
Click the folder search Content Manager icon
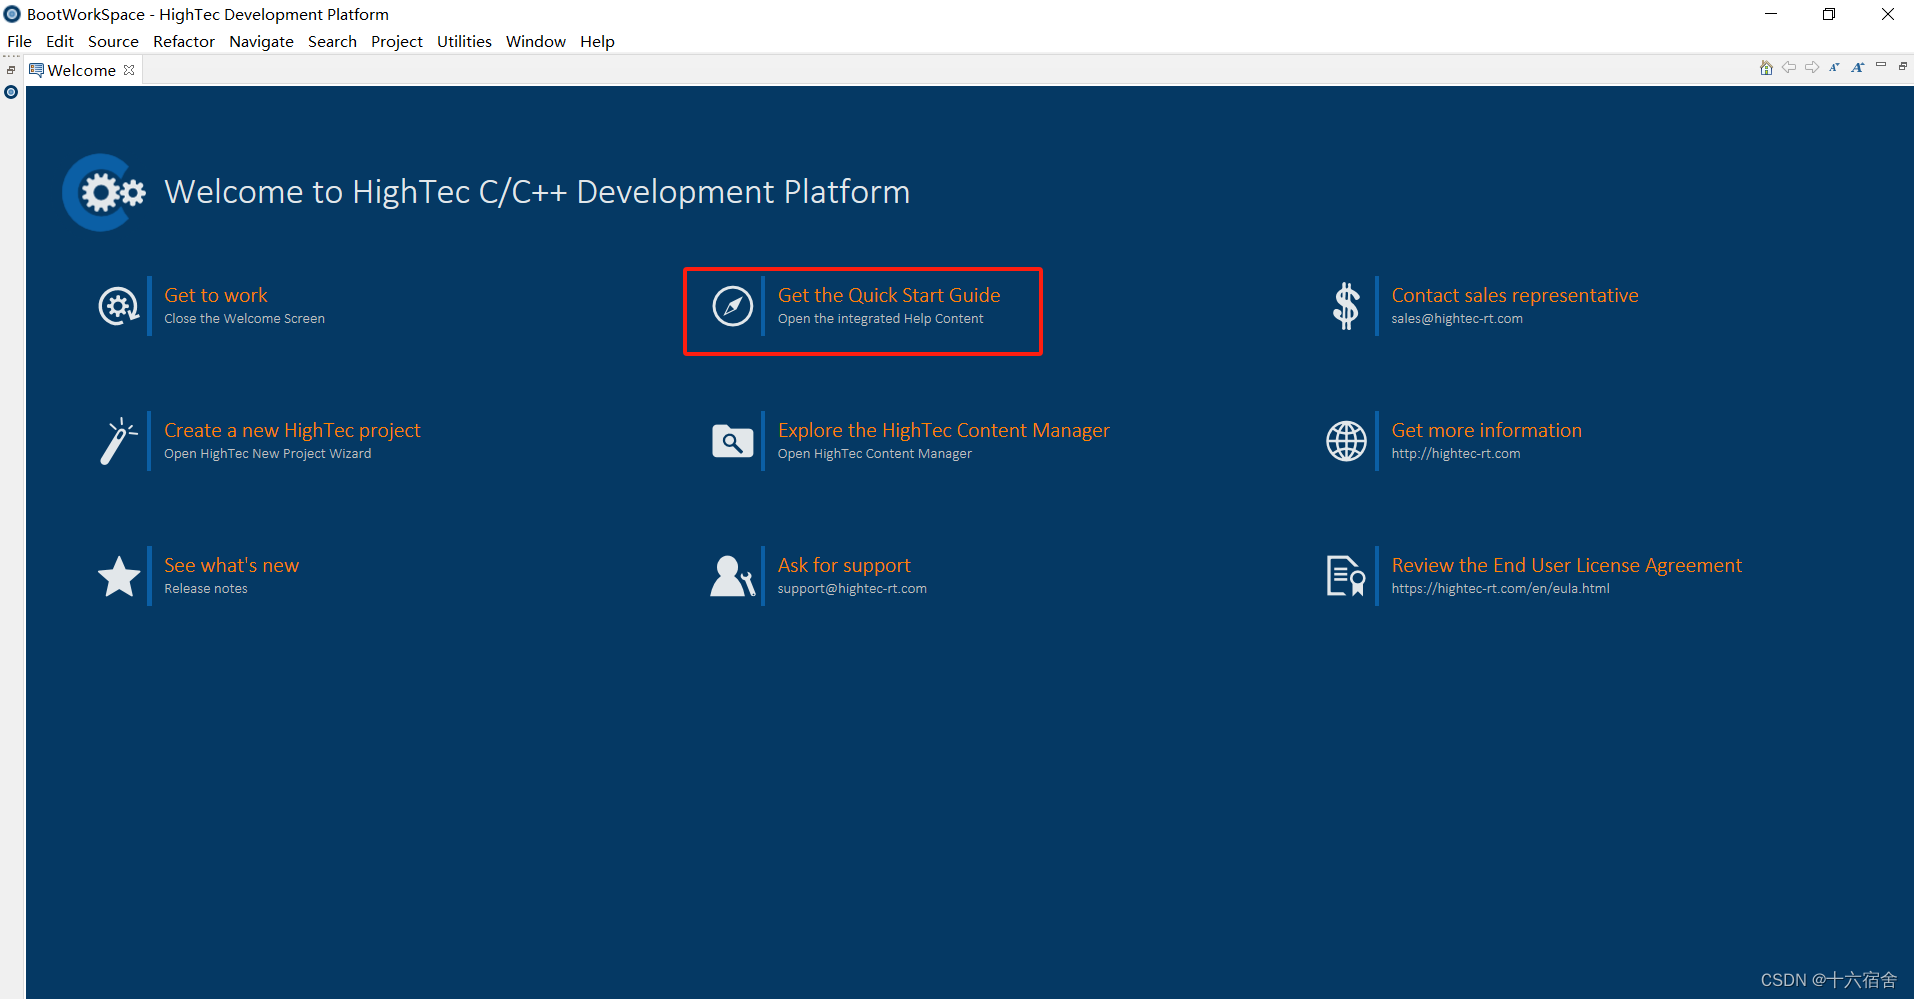click(x=733, y=441)
